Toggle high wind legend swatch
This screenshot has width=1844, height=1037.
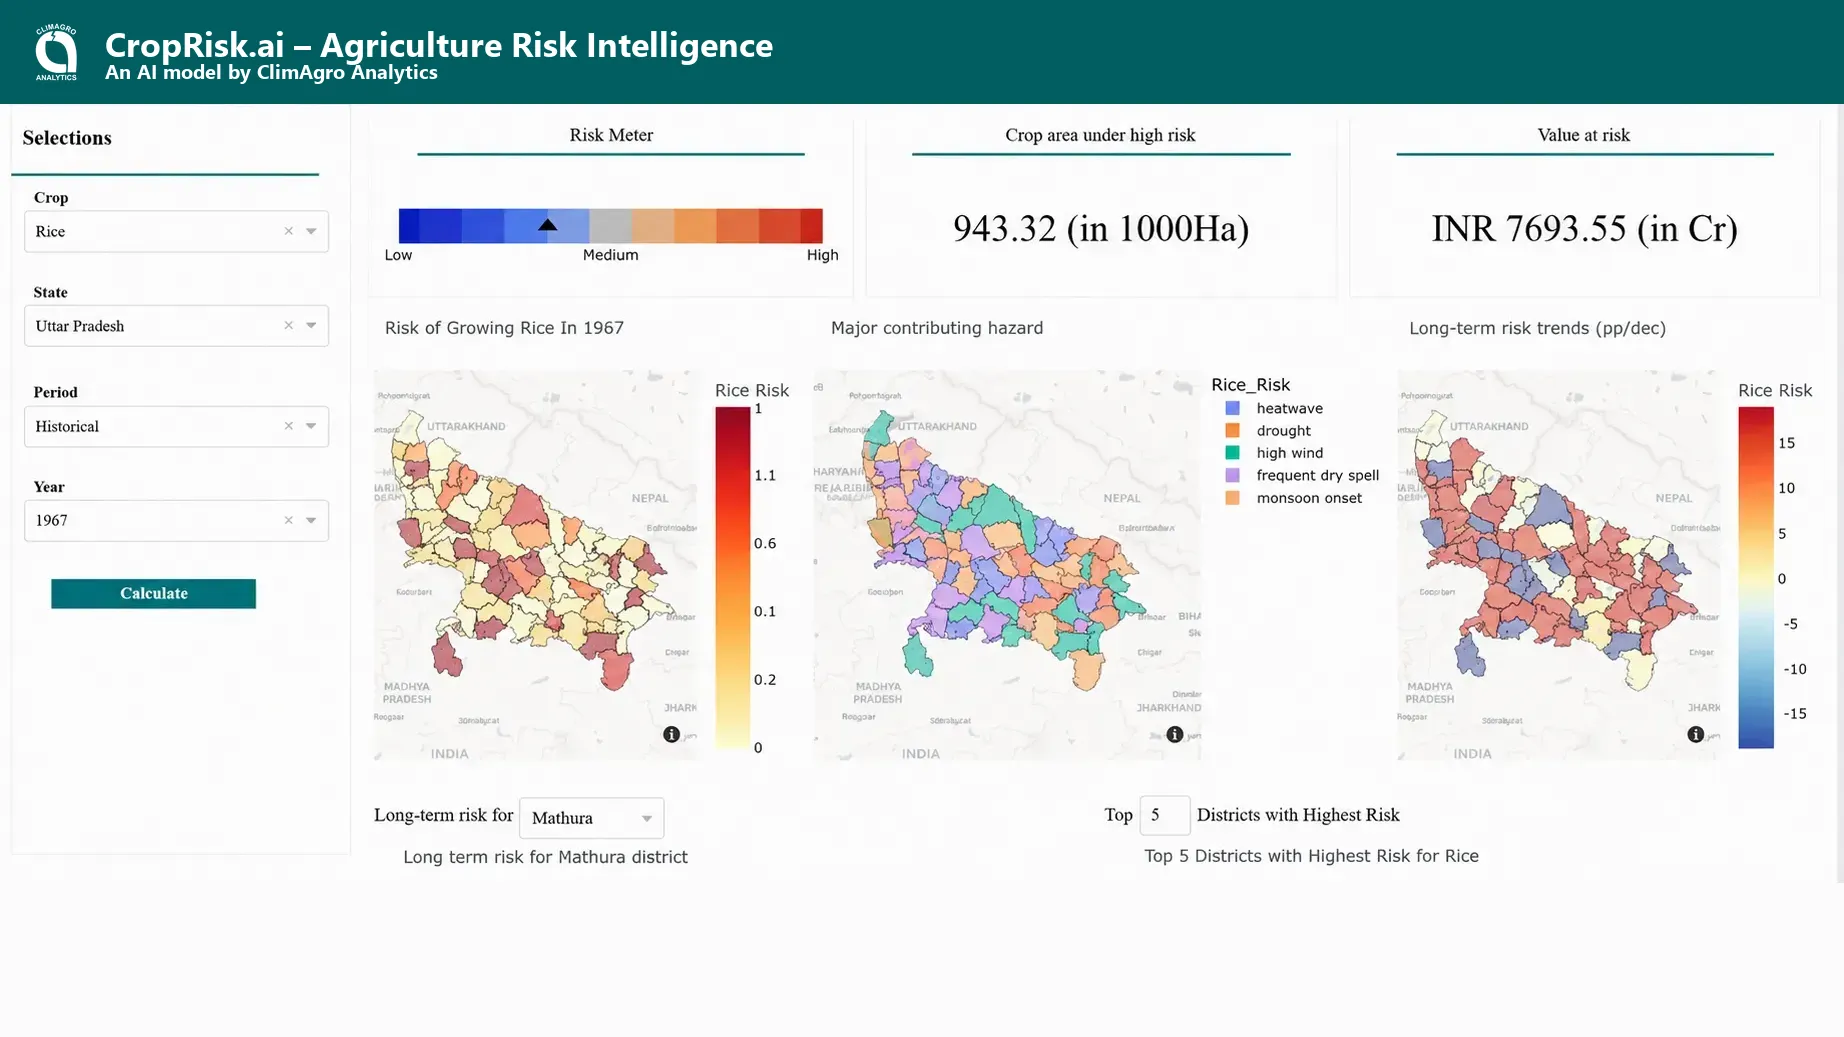pos(1233,453)
